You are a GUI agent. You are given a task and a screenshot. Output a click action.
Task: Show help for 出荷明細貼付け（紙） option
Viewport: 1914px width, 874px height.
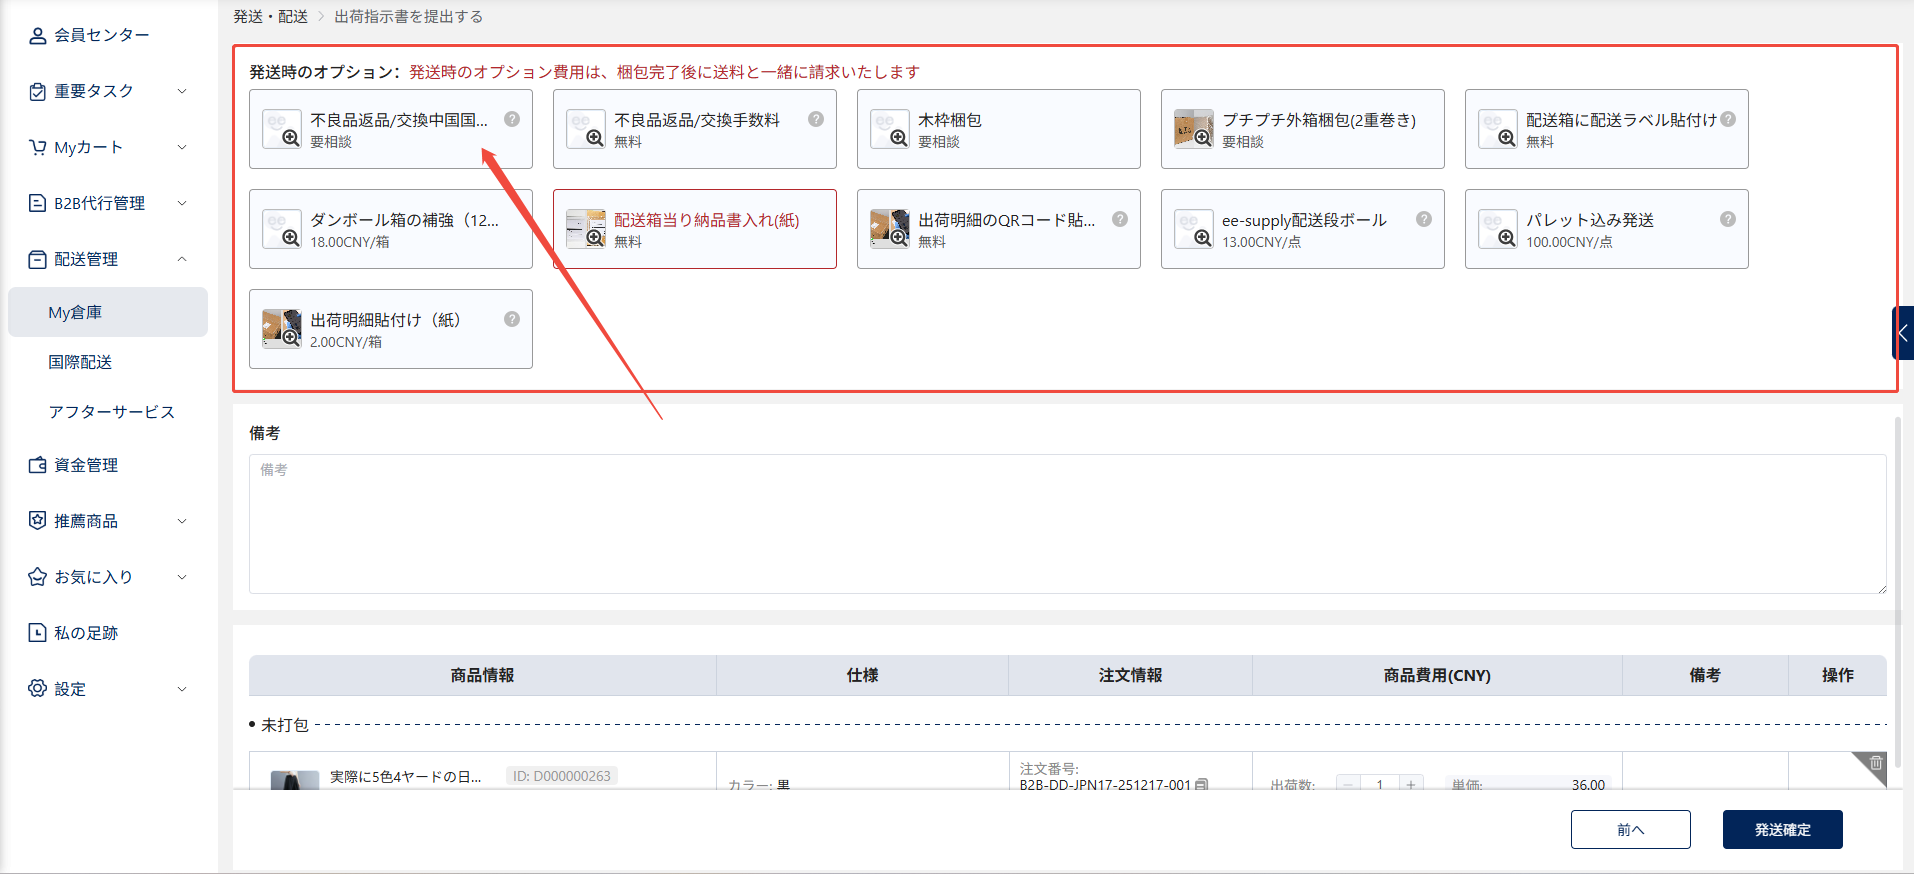click(x=512, y=319)
